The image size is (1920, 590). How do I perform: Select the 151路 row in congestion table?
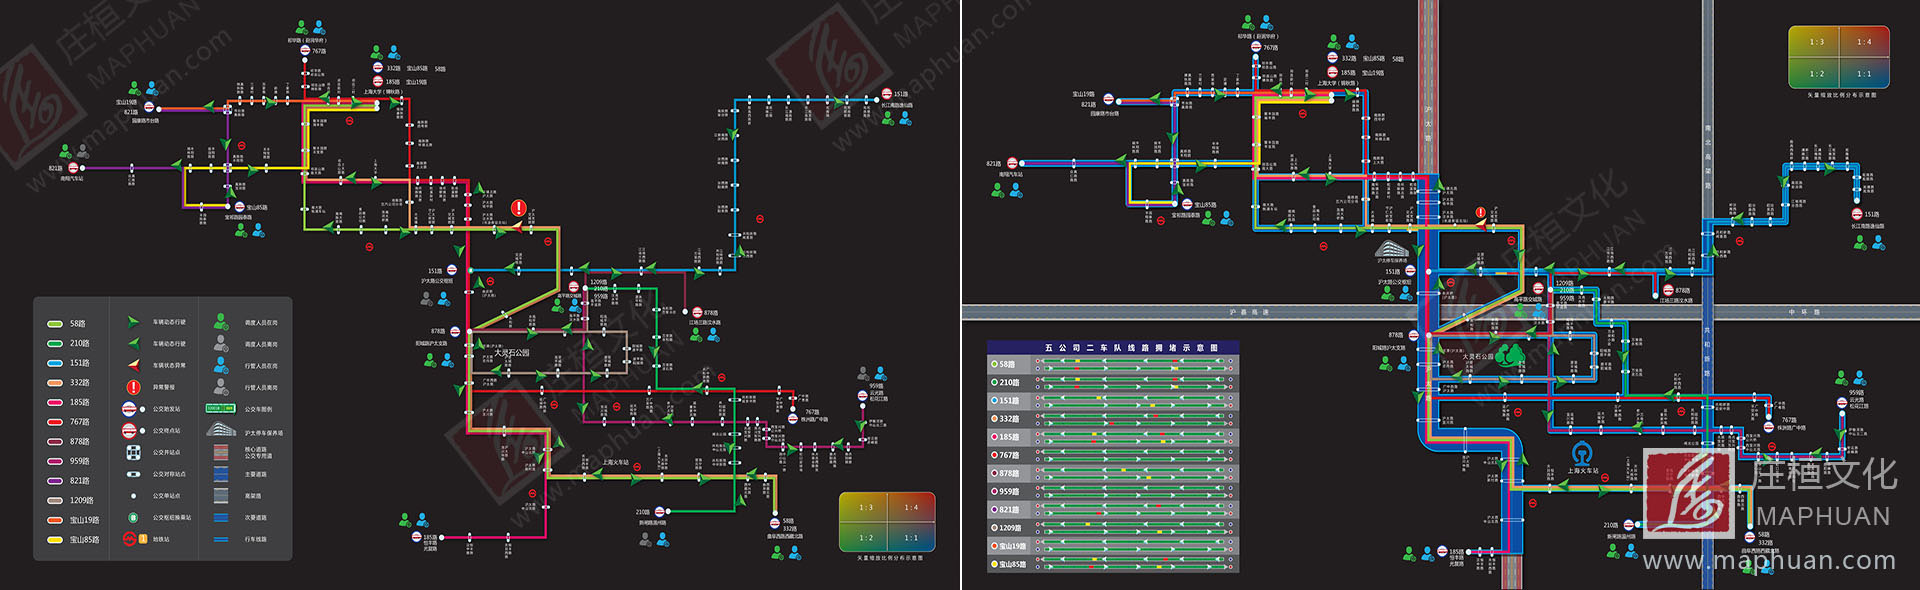[x=1112, y=400]
